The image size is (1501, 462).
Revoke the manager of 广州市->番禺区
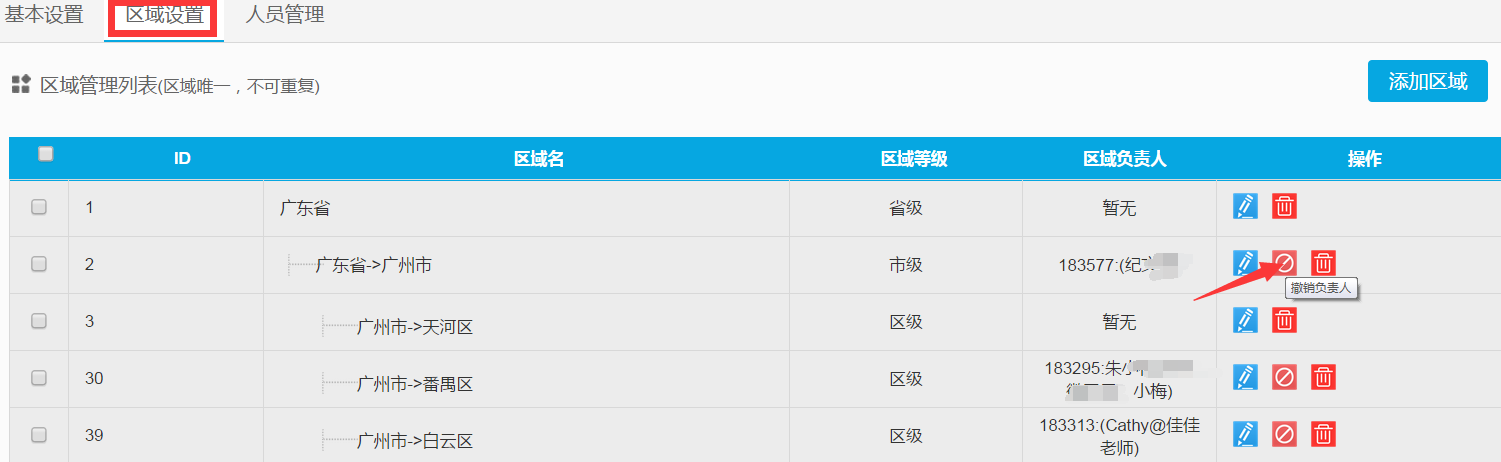tap(1285, 377)
